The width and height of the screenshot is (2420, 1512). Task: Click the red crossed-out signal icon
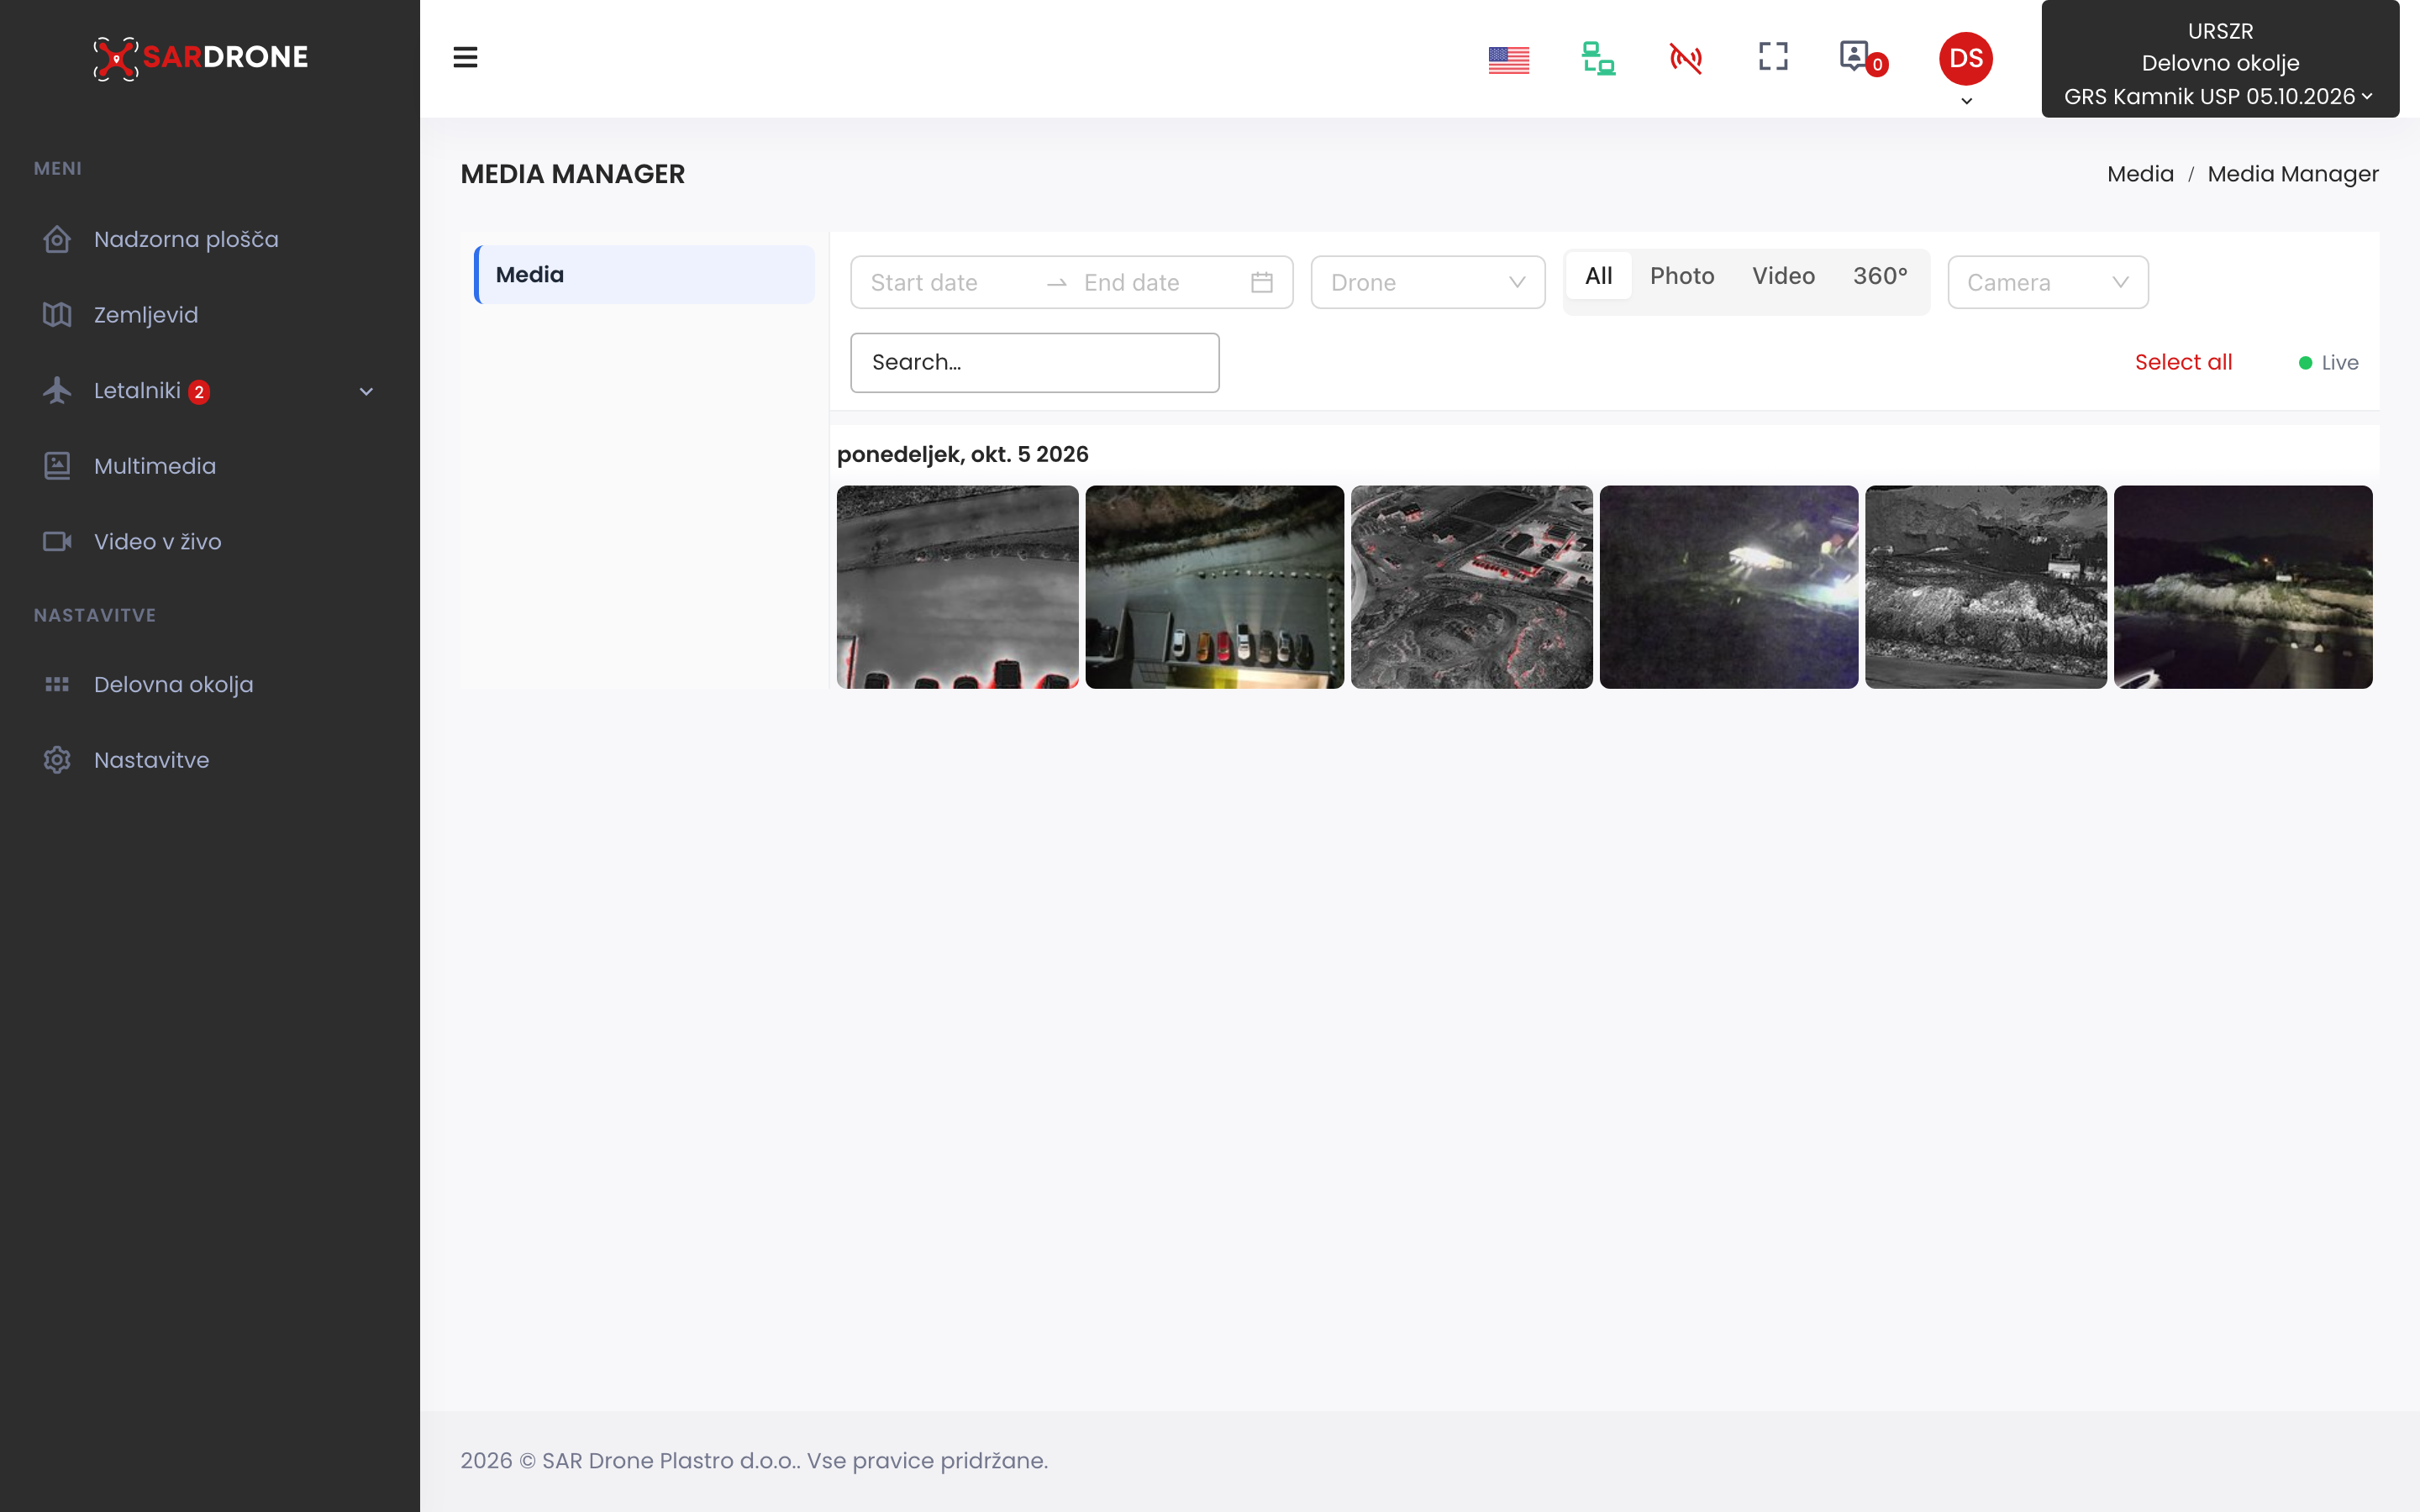click(1686, 58)
